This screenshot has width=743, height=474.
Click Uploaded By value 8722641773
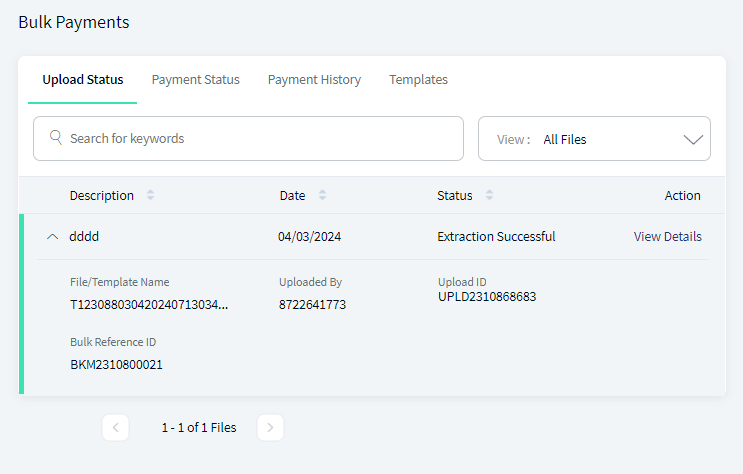pyautogui.click(x=312, y=305)
